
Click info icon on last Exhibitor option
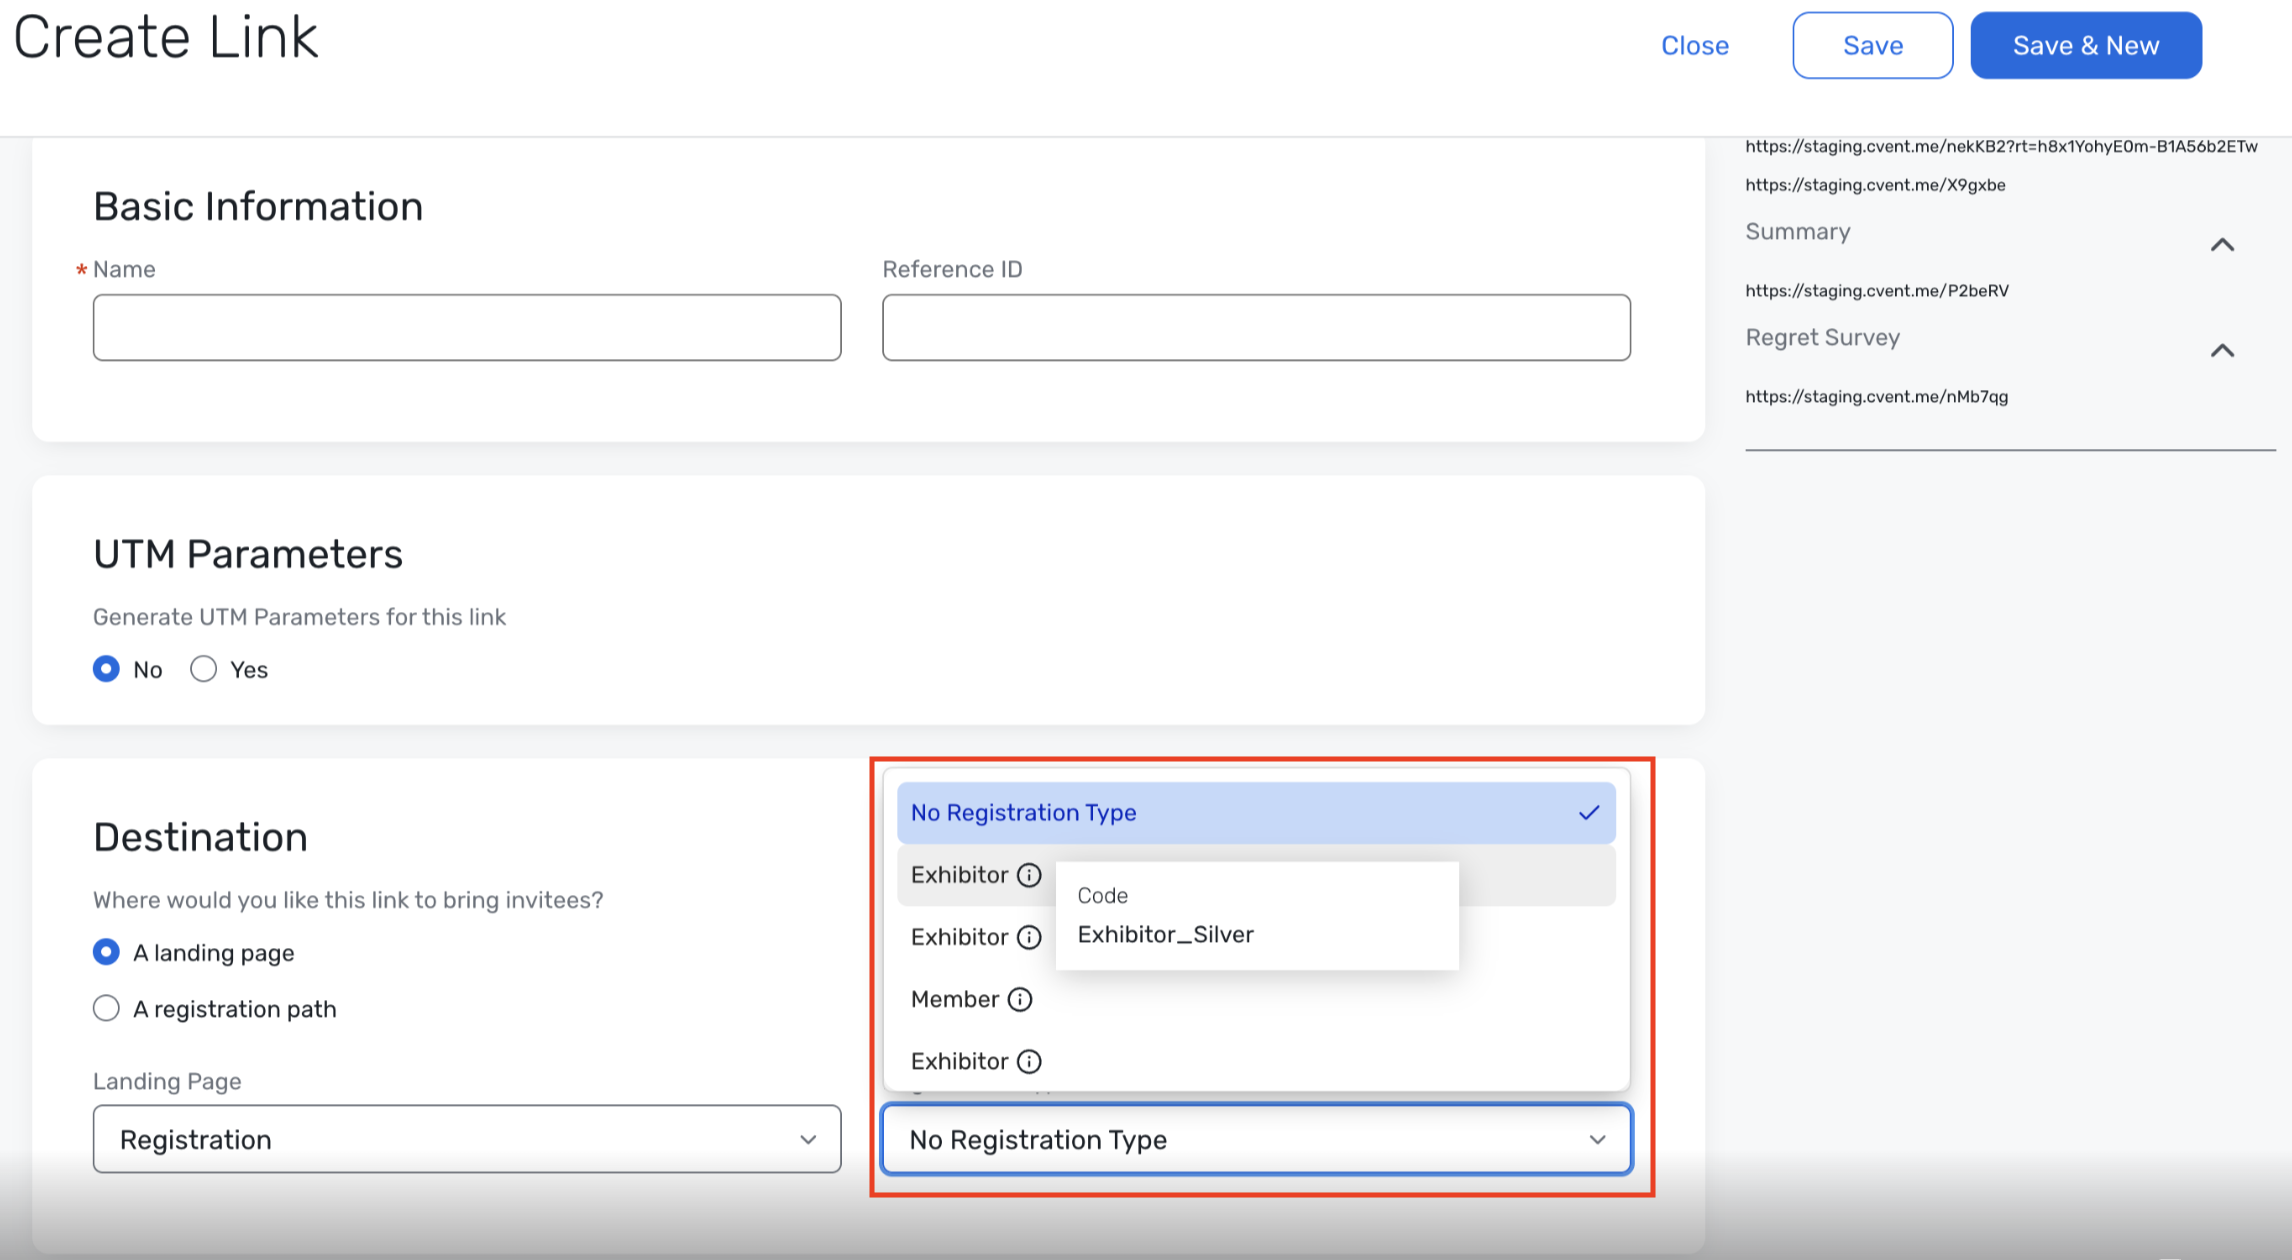[1029, 1061]
